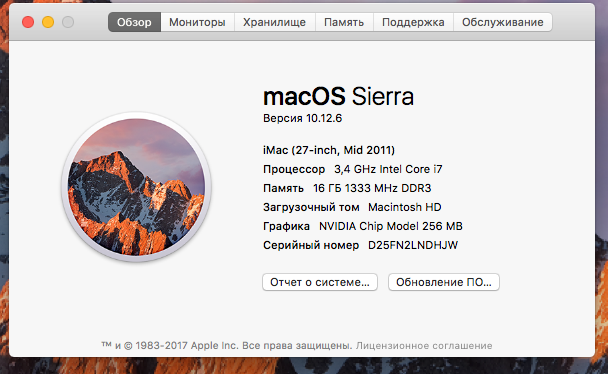Click the macOS Sierra title text
The image size is (608, 374).
pyautogui.click(x=338, y=97)
